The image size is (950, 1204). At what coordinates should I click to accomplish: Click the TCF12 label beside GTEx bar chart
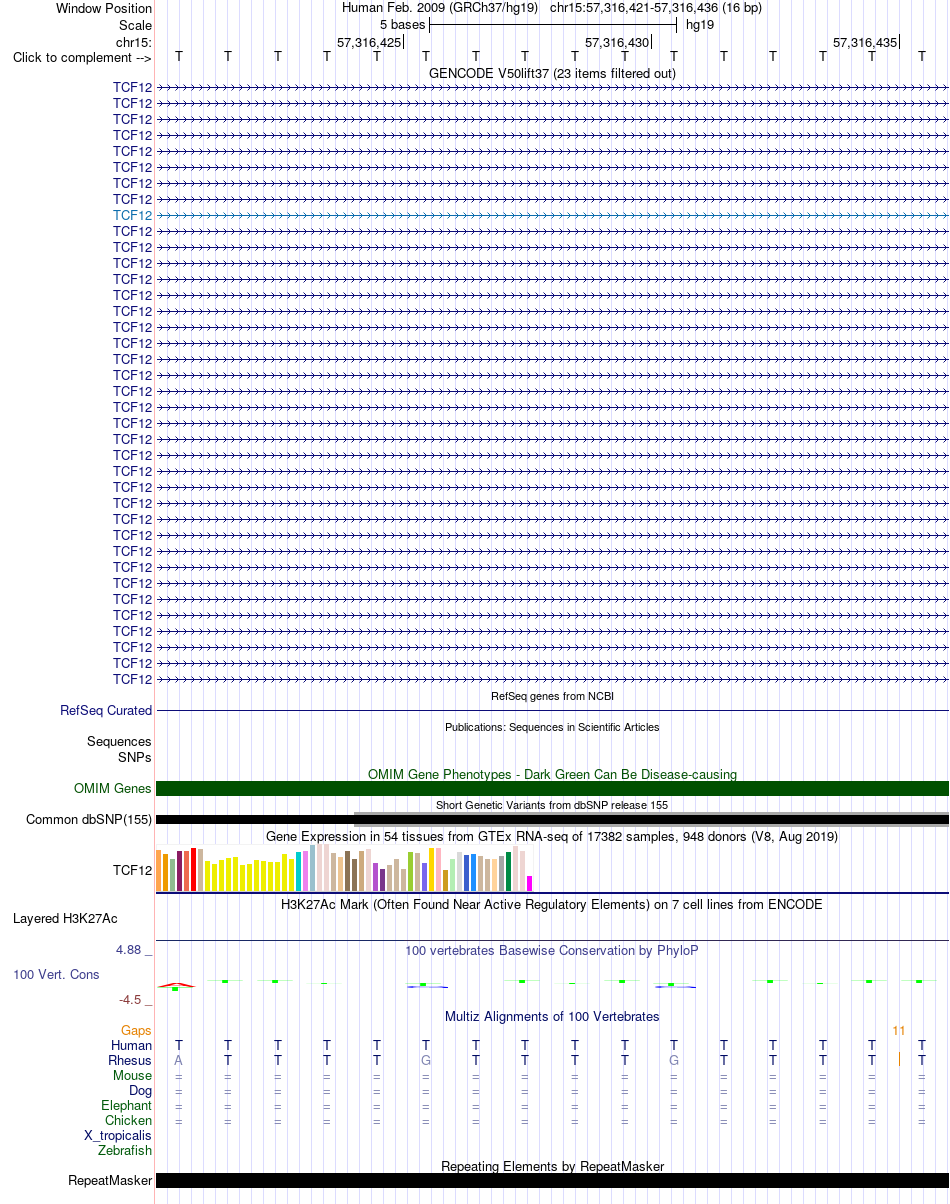133,870
